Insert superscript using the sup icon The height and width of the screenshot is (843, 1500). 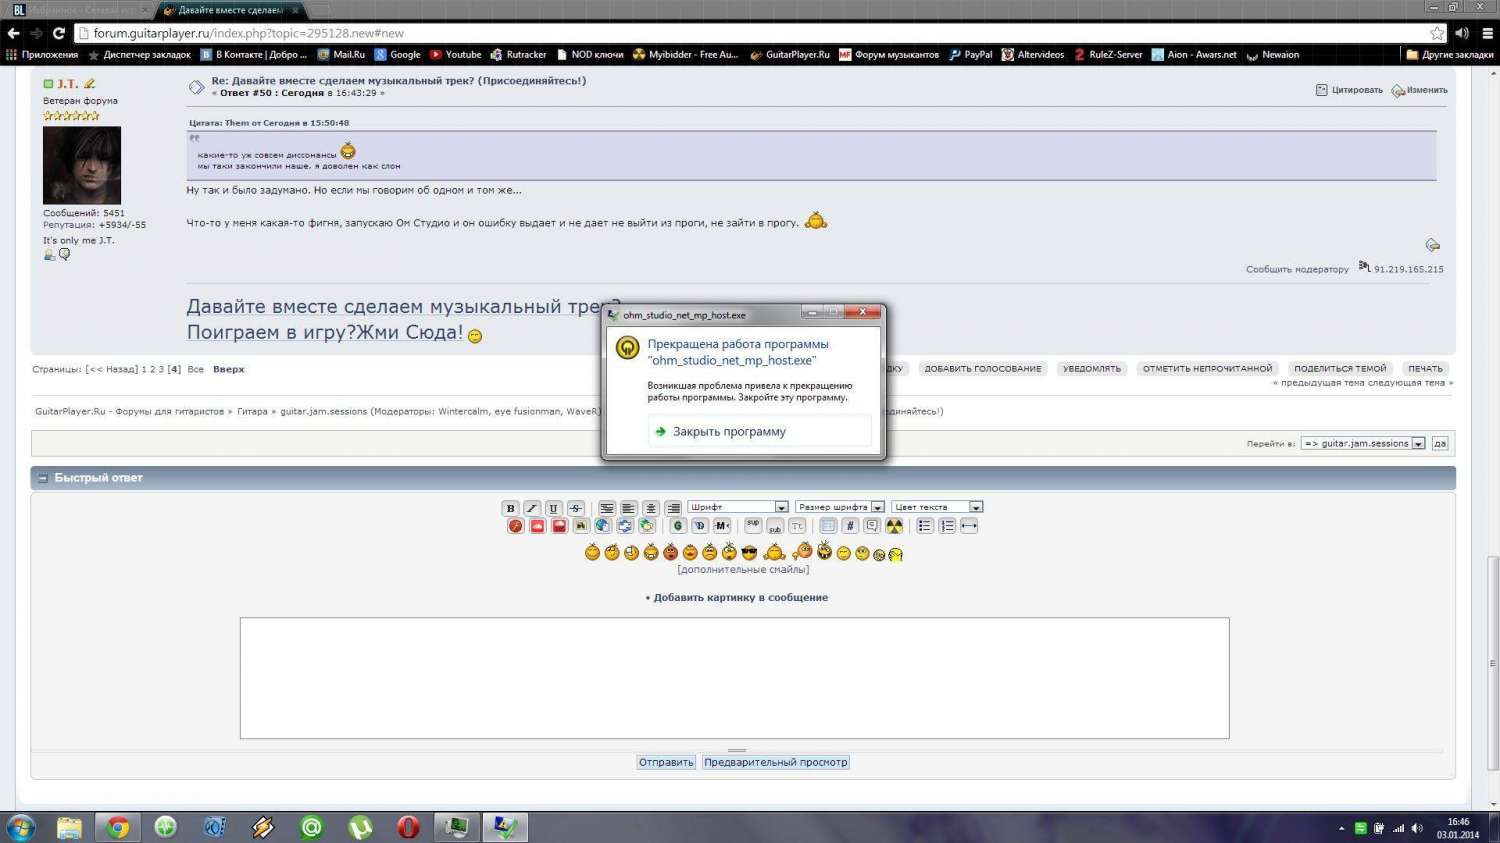click(753, 526)
